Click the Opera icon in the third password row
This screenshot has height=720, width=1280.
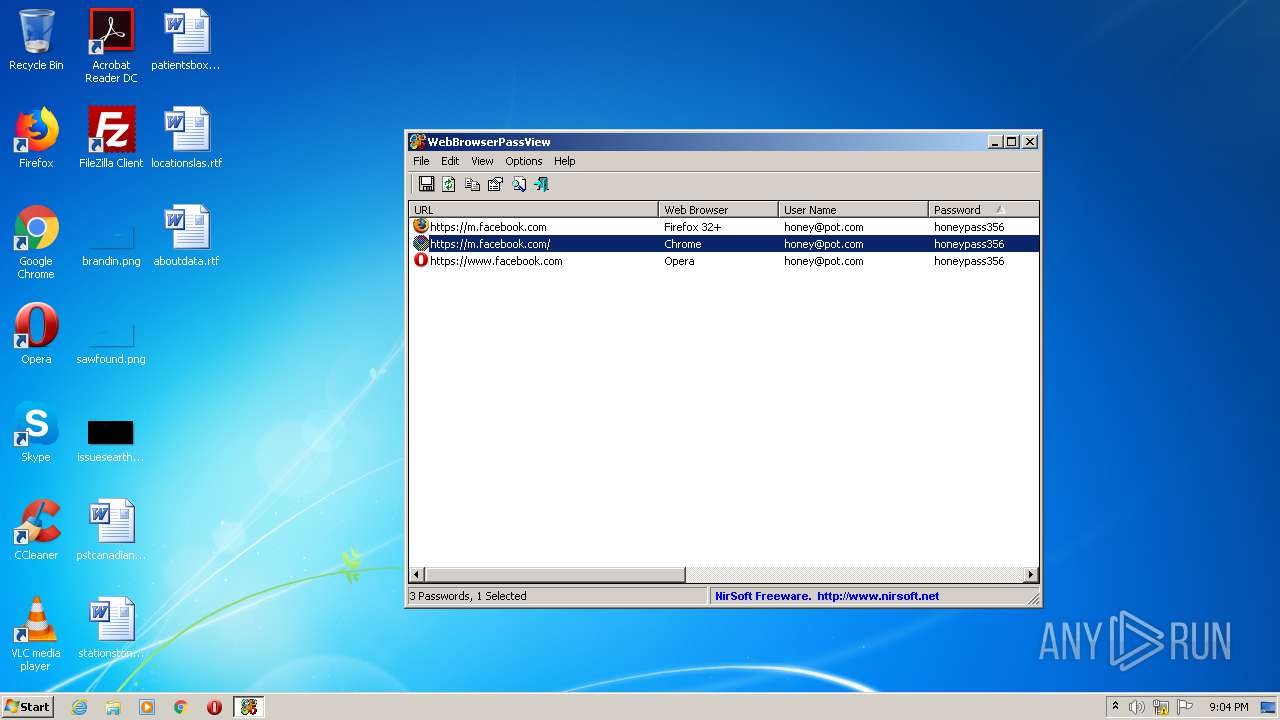(421, 260)
